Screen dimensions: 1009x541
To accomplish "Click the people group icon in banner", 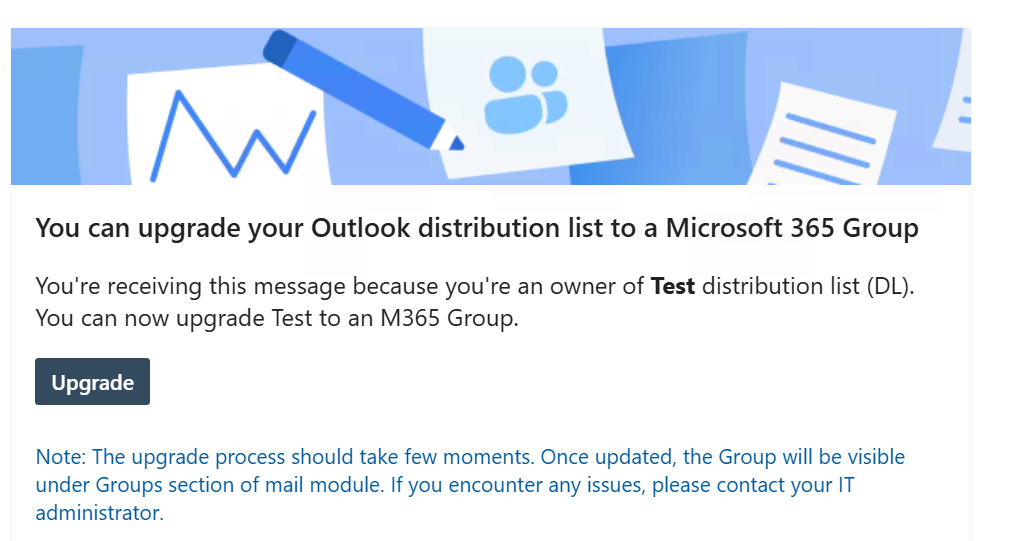I will (x=526, y=95).
